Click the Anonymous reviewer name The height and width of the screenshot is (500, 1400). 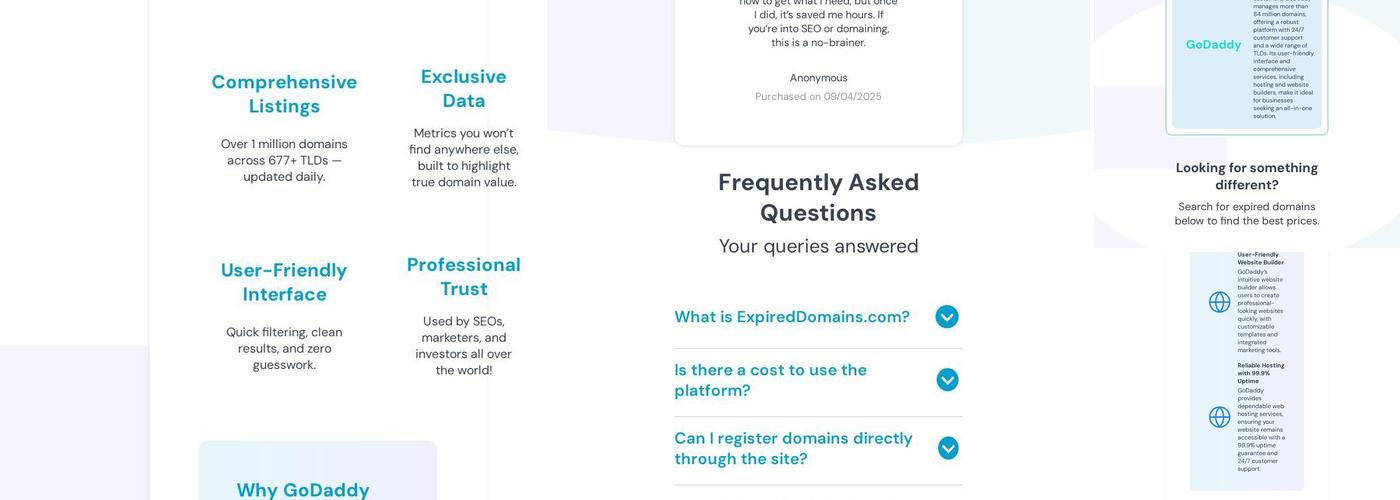(818, 78)
